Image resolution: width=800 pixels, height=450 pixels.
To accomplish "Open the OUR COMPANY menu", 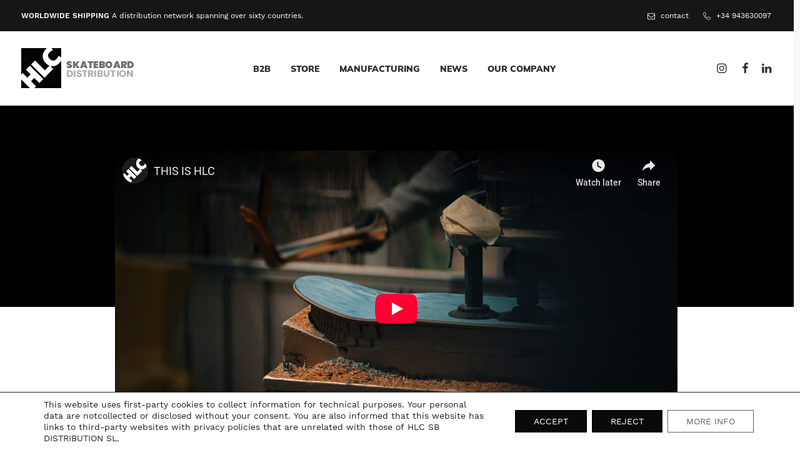I will (521, 69).
